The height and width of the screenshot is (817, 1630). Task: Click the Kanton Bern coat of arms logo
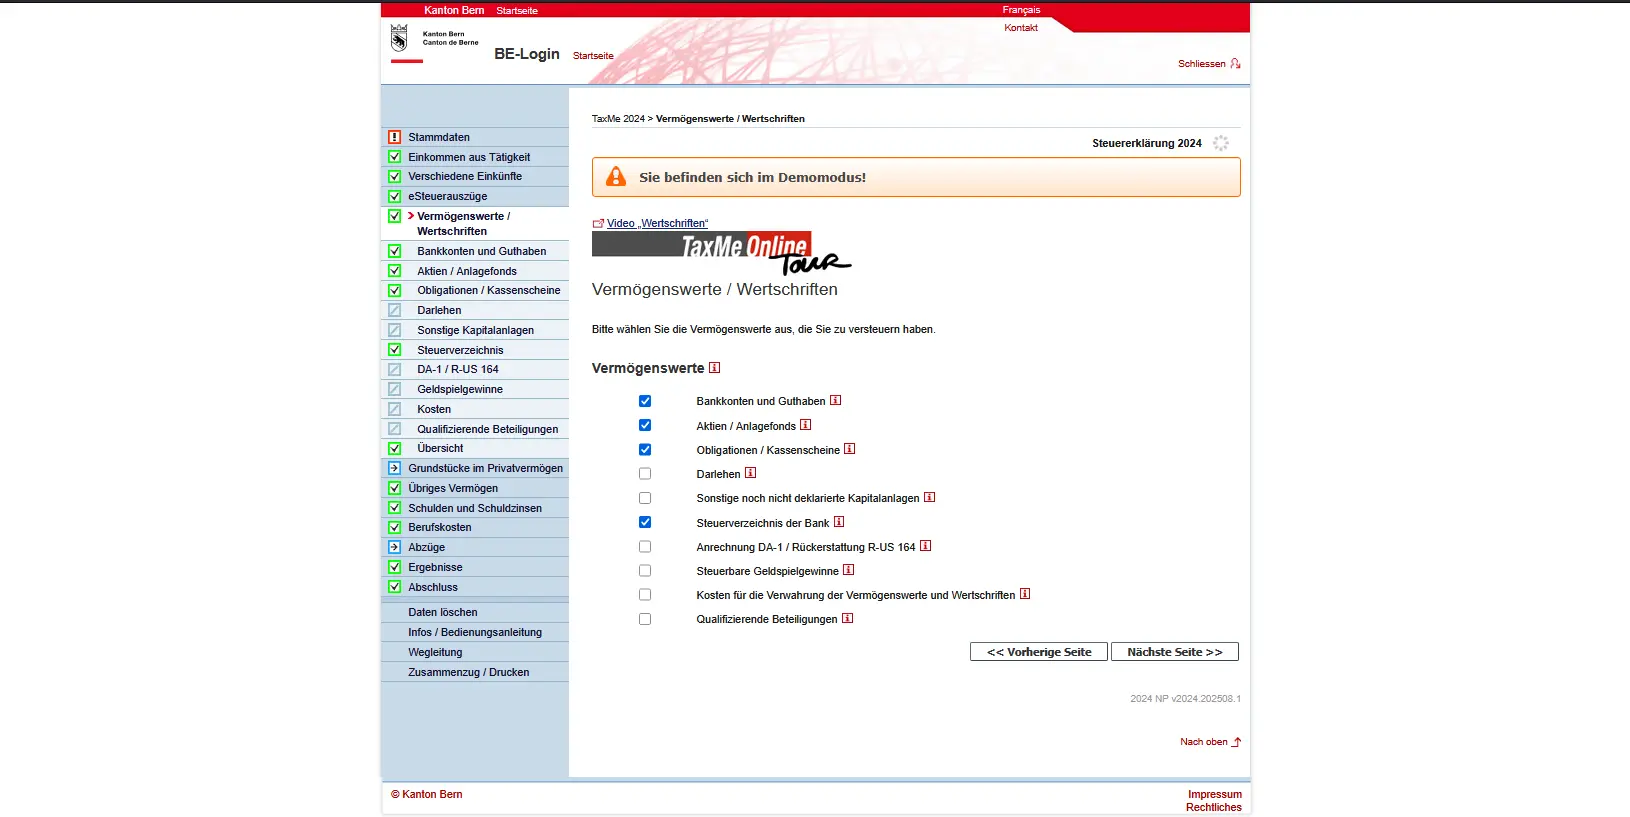[399, 39]
